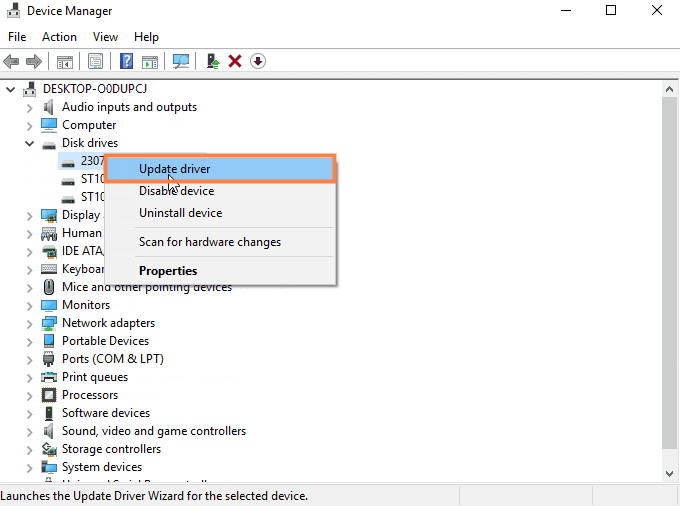Expand the Monitors chevron

29,306
